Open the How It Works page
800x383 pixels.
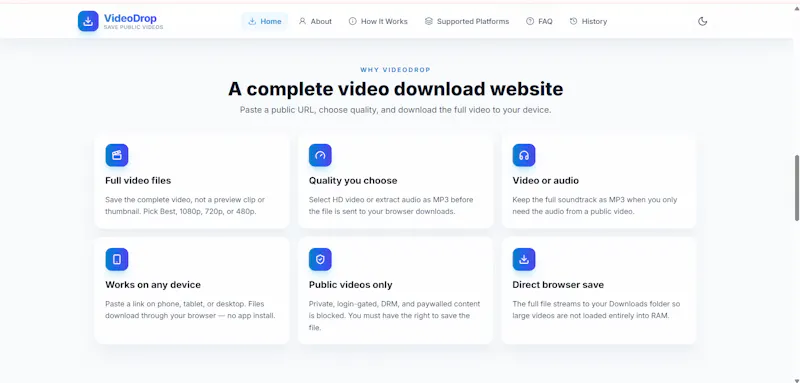tap(378, 21)
